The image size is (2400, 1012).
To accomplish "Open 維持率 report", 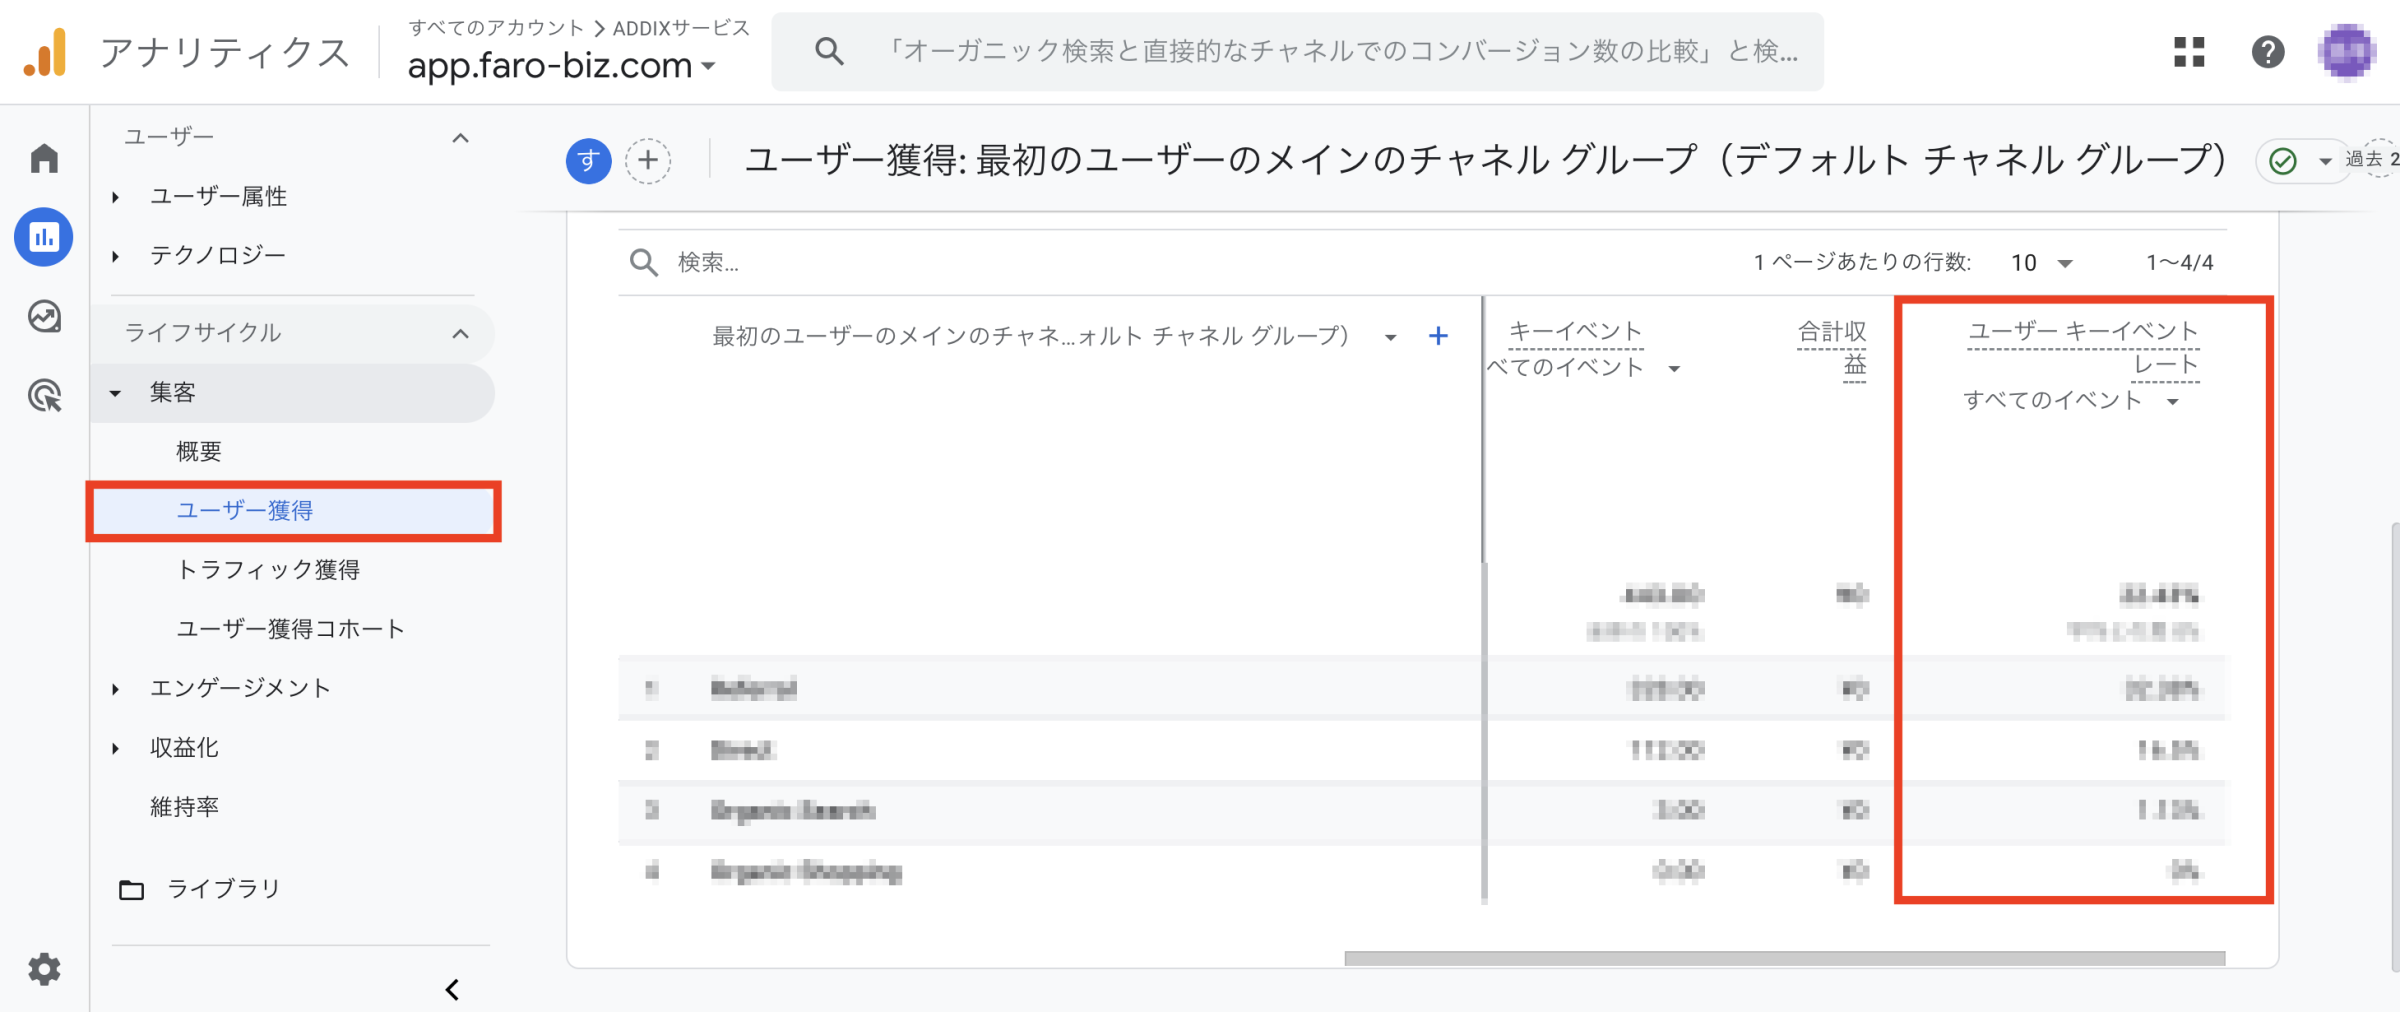I will point(184,807).
